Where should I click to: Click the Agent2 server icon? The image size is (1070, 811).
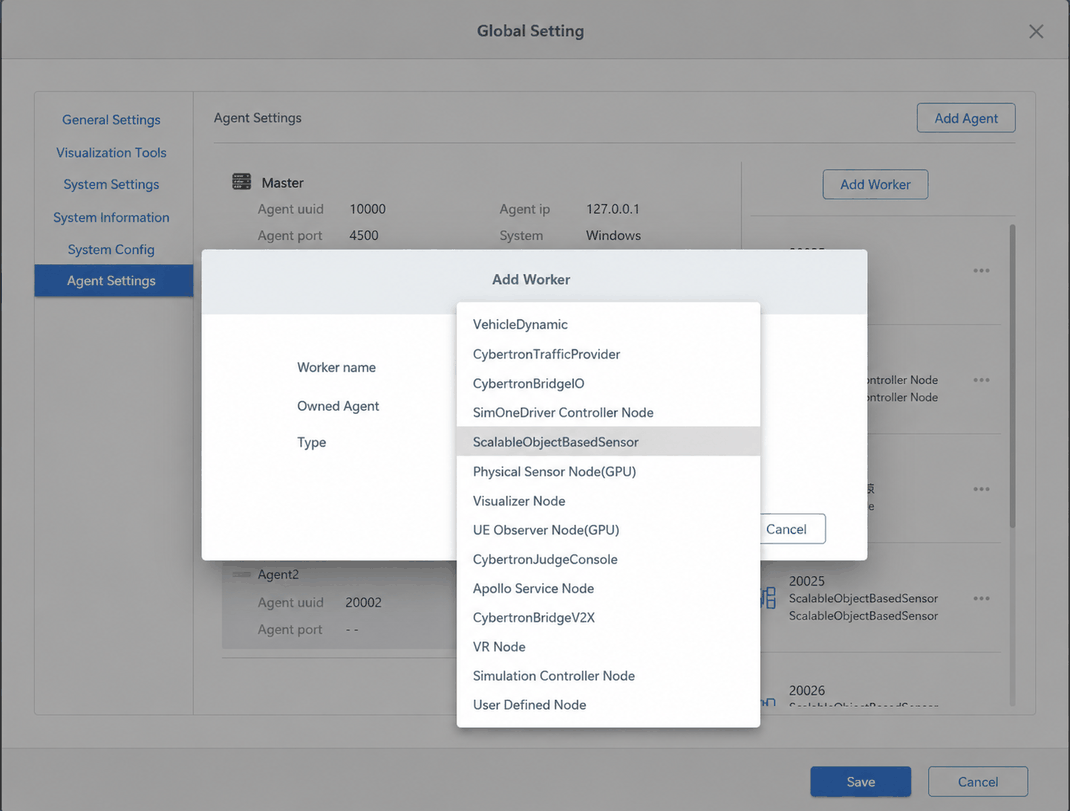click(242, 574)
